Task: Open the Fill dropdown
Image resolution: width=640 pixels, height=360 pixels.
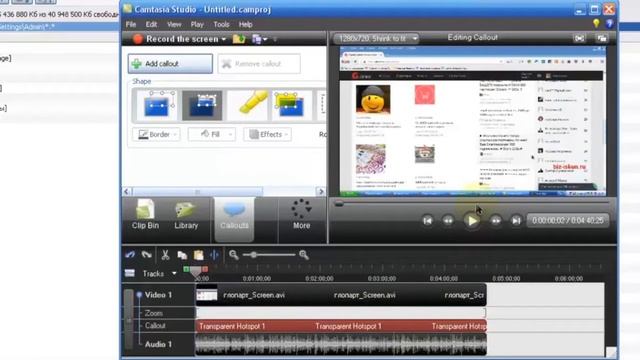Action: pos(211,134)
